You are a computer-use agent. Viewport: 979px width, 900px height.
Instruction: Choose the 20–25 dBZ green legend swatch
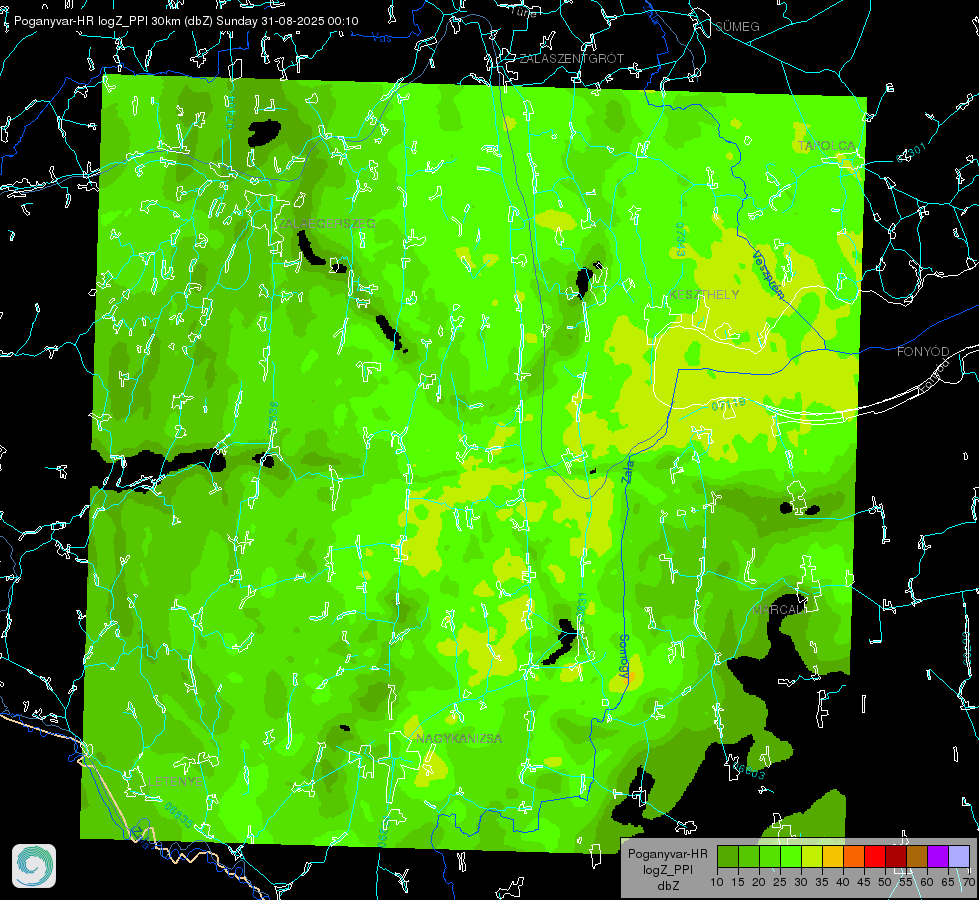point(770,856)
